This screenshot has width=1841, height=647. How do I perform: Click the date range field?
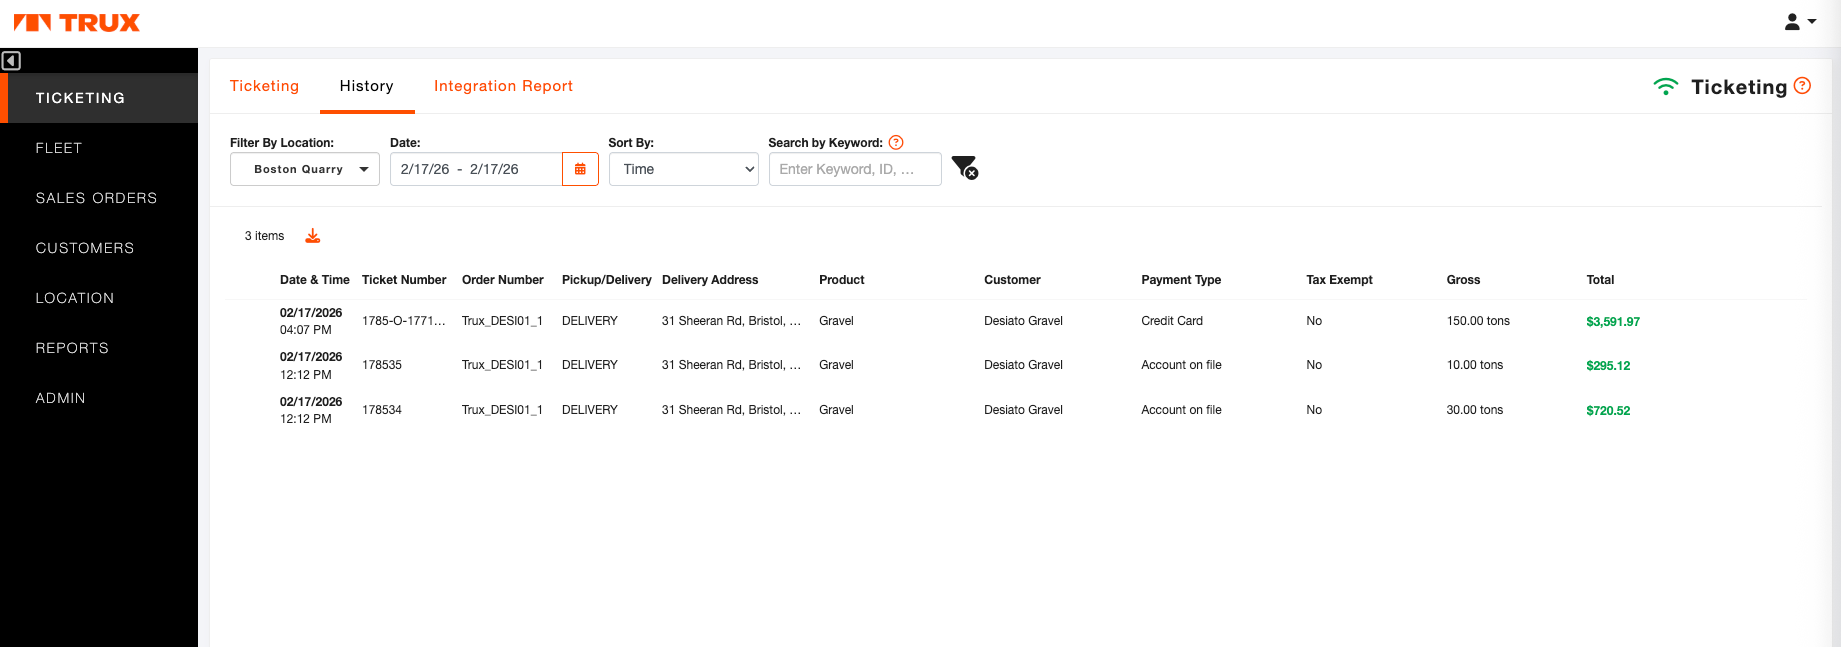476,169
